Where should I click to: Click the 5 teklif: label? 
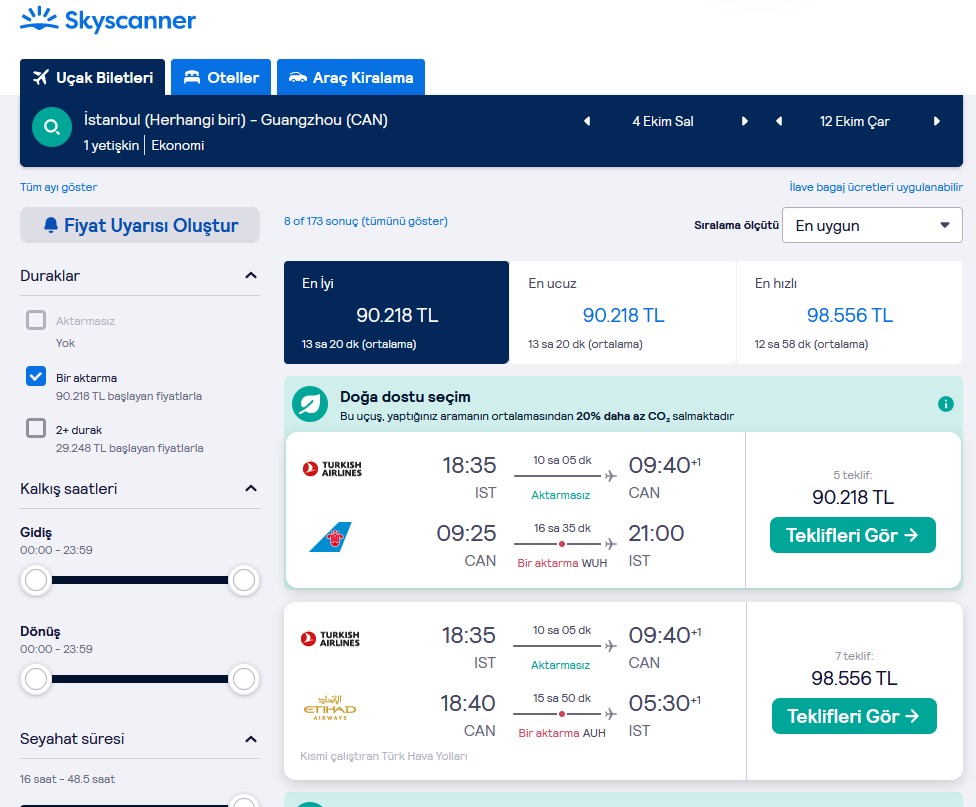[x=853, y=475]
